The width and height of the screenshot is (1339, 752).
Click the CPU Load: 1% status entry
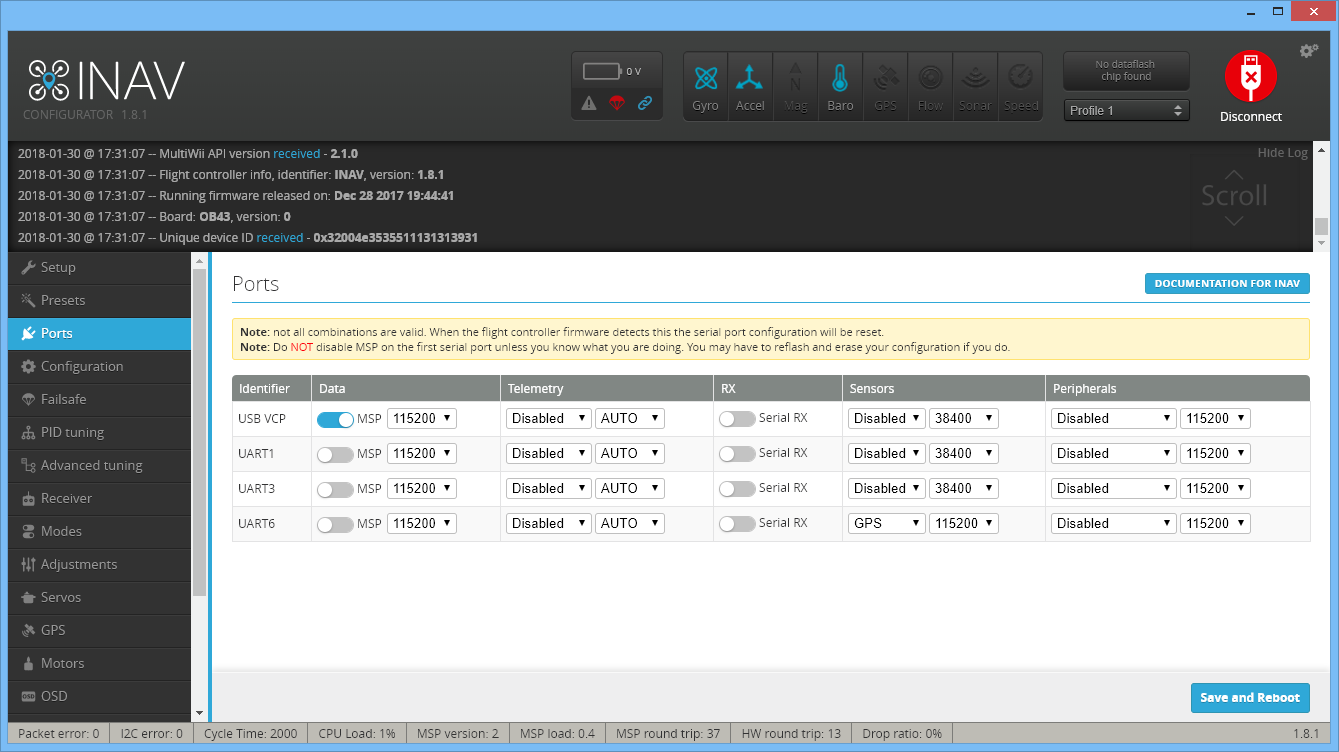(357, 733)
